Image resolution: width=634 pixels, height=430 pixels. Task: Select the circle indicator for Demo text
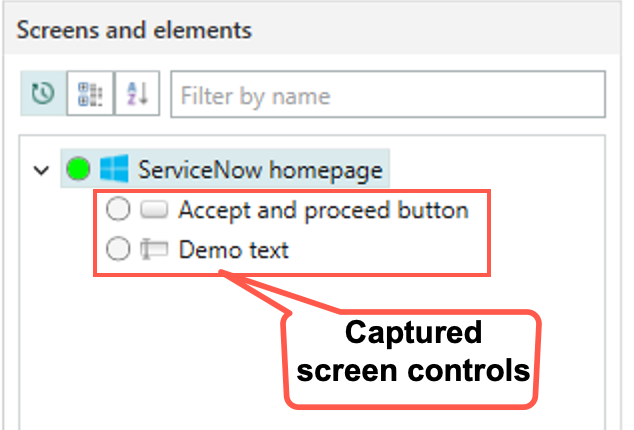pyautogui.click(x=118, y=248)
